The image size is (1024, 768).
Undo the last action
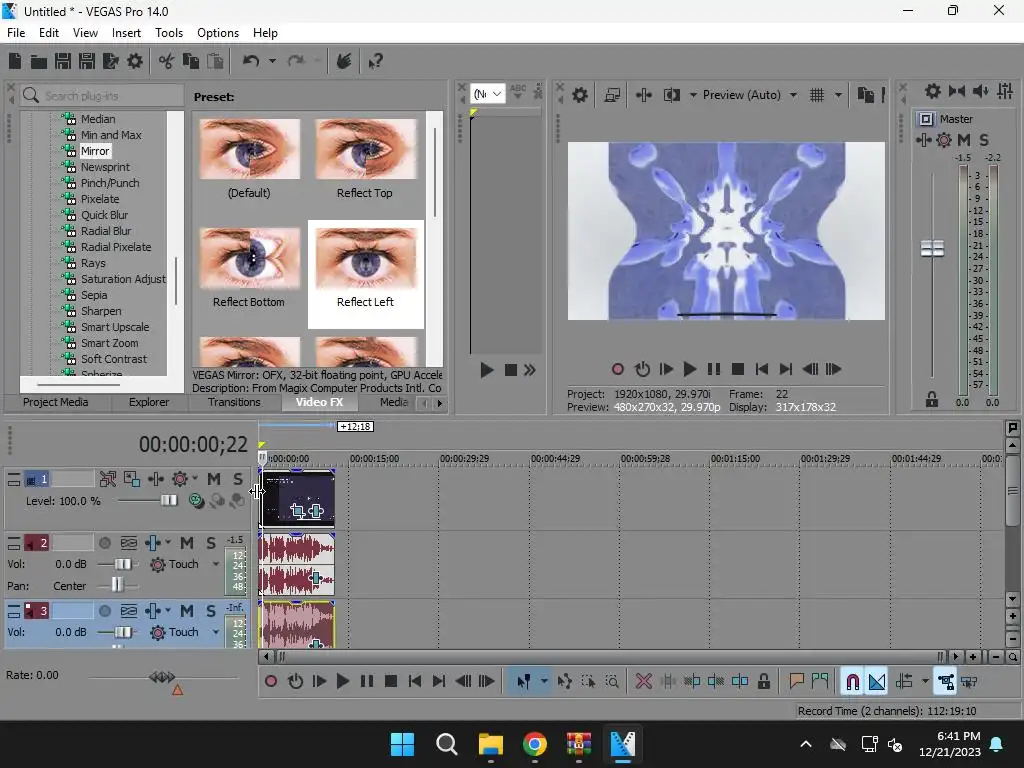[251, 61]
